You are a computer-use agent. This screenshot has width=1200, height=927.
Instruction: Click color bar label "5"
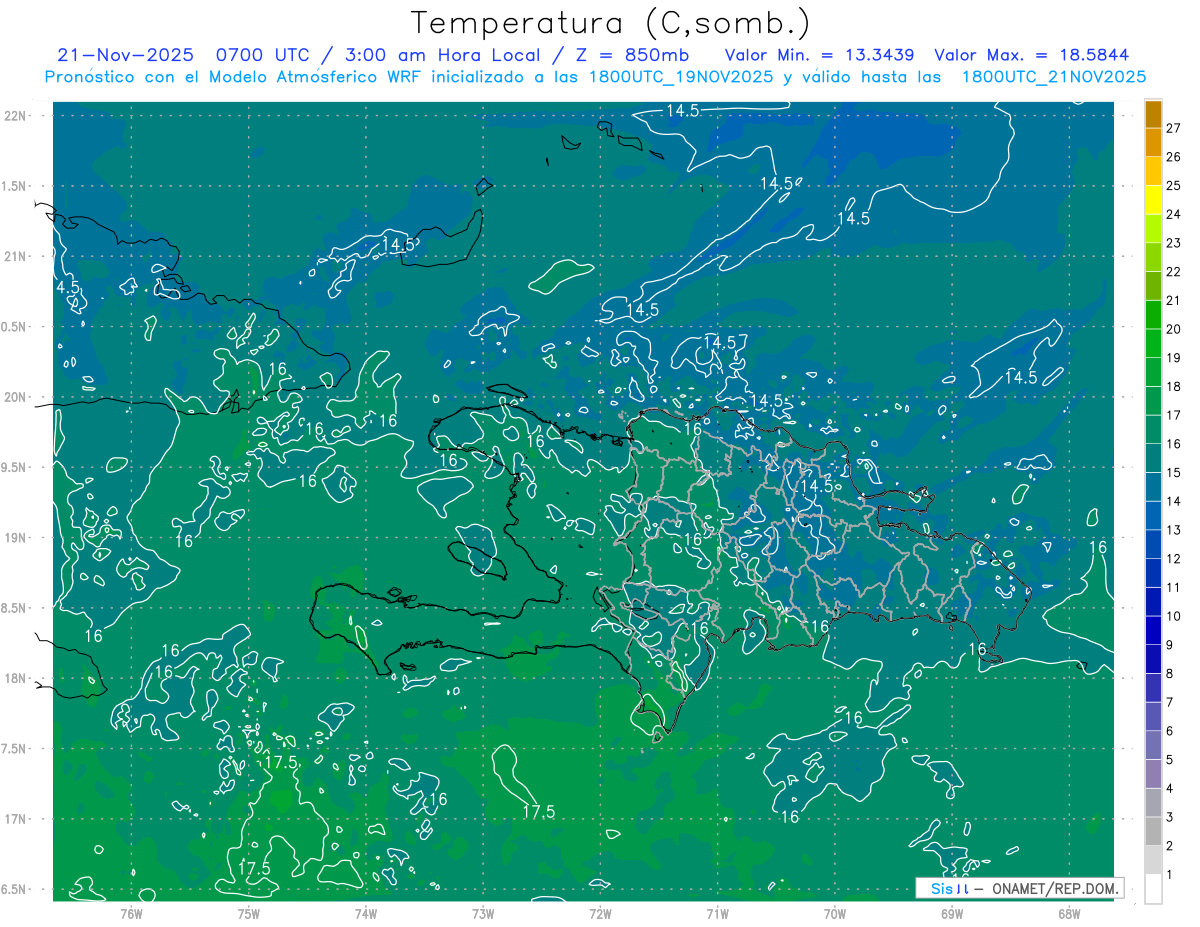click(1170, 760)
